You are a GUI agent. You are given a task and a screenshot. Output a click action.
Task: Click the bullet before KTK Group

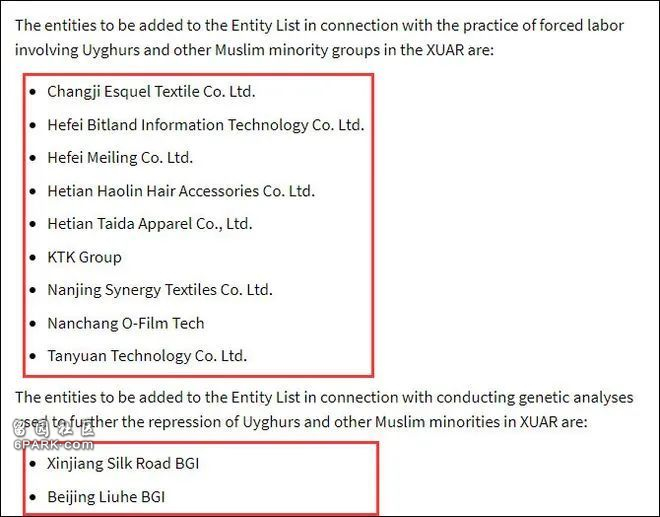tap(33, 257)
